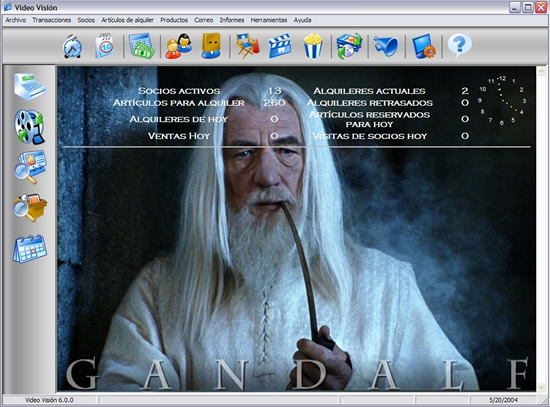Click the Artículos reservados para hoy label
This screenshot has height=407, width=550.
pyautogui.click(x=369, y=119)
